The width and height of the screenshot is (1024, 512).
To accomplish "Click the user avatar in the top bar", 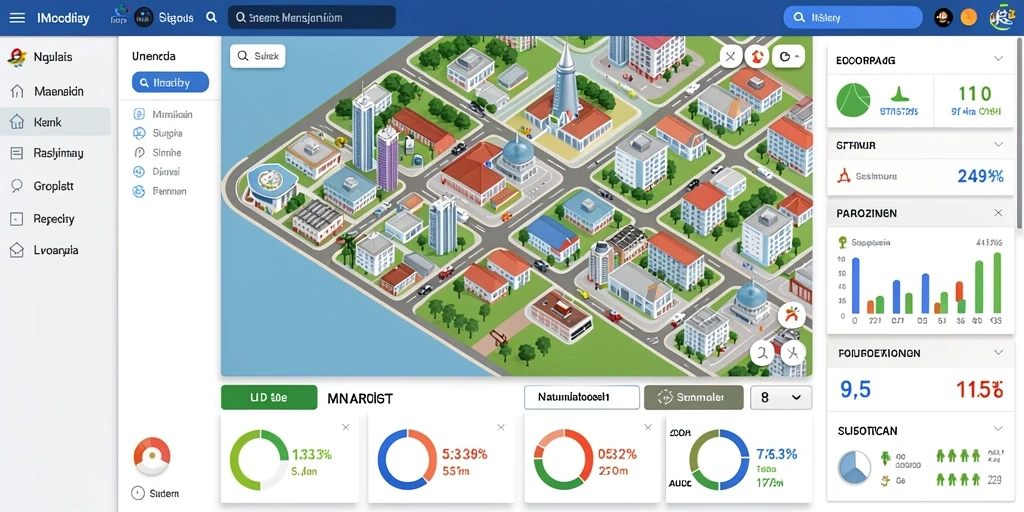I will 944,18.
